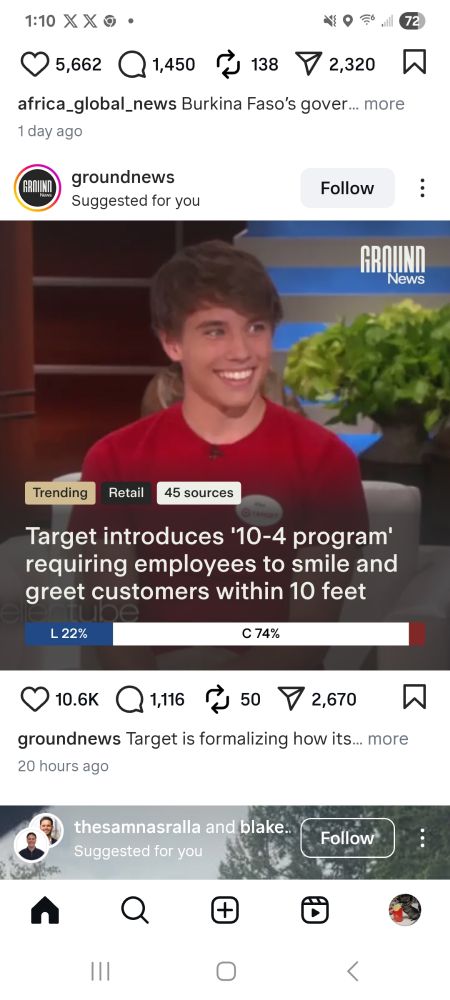Open the Reels tab
This screenshot has width=450, height=1000.
point(315,910)
